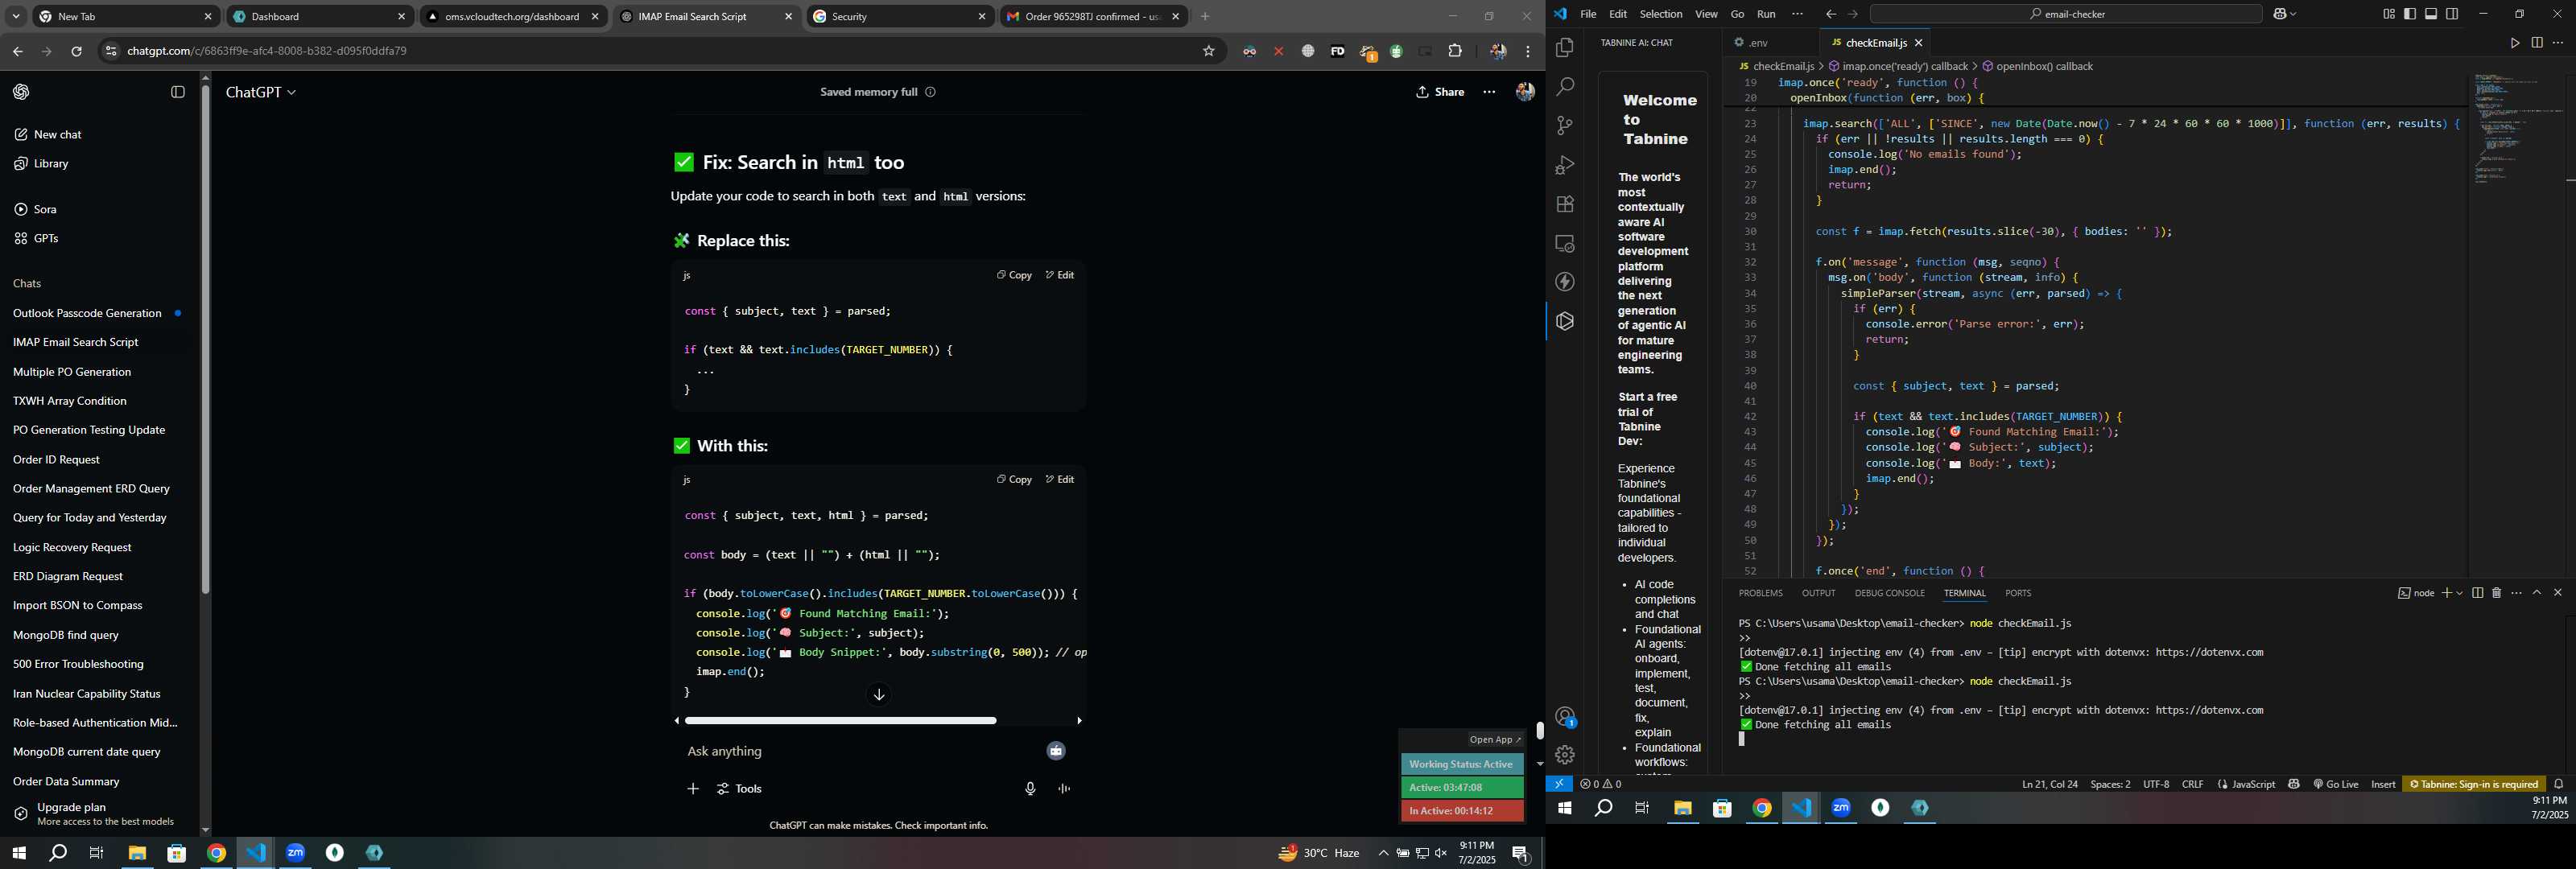Open the remote window indicator in VS Code status bar
This screenshot has height=869, width=2576.
click(1559, 784)
